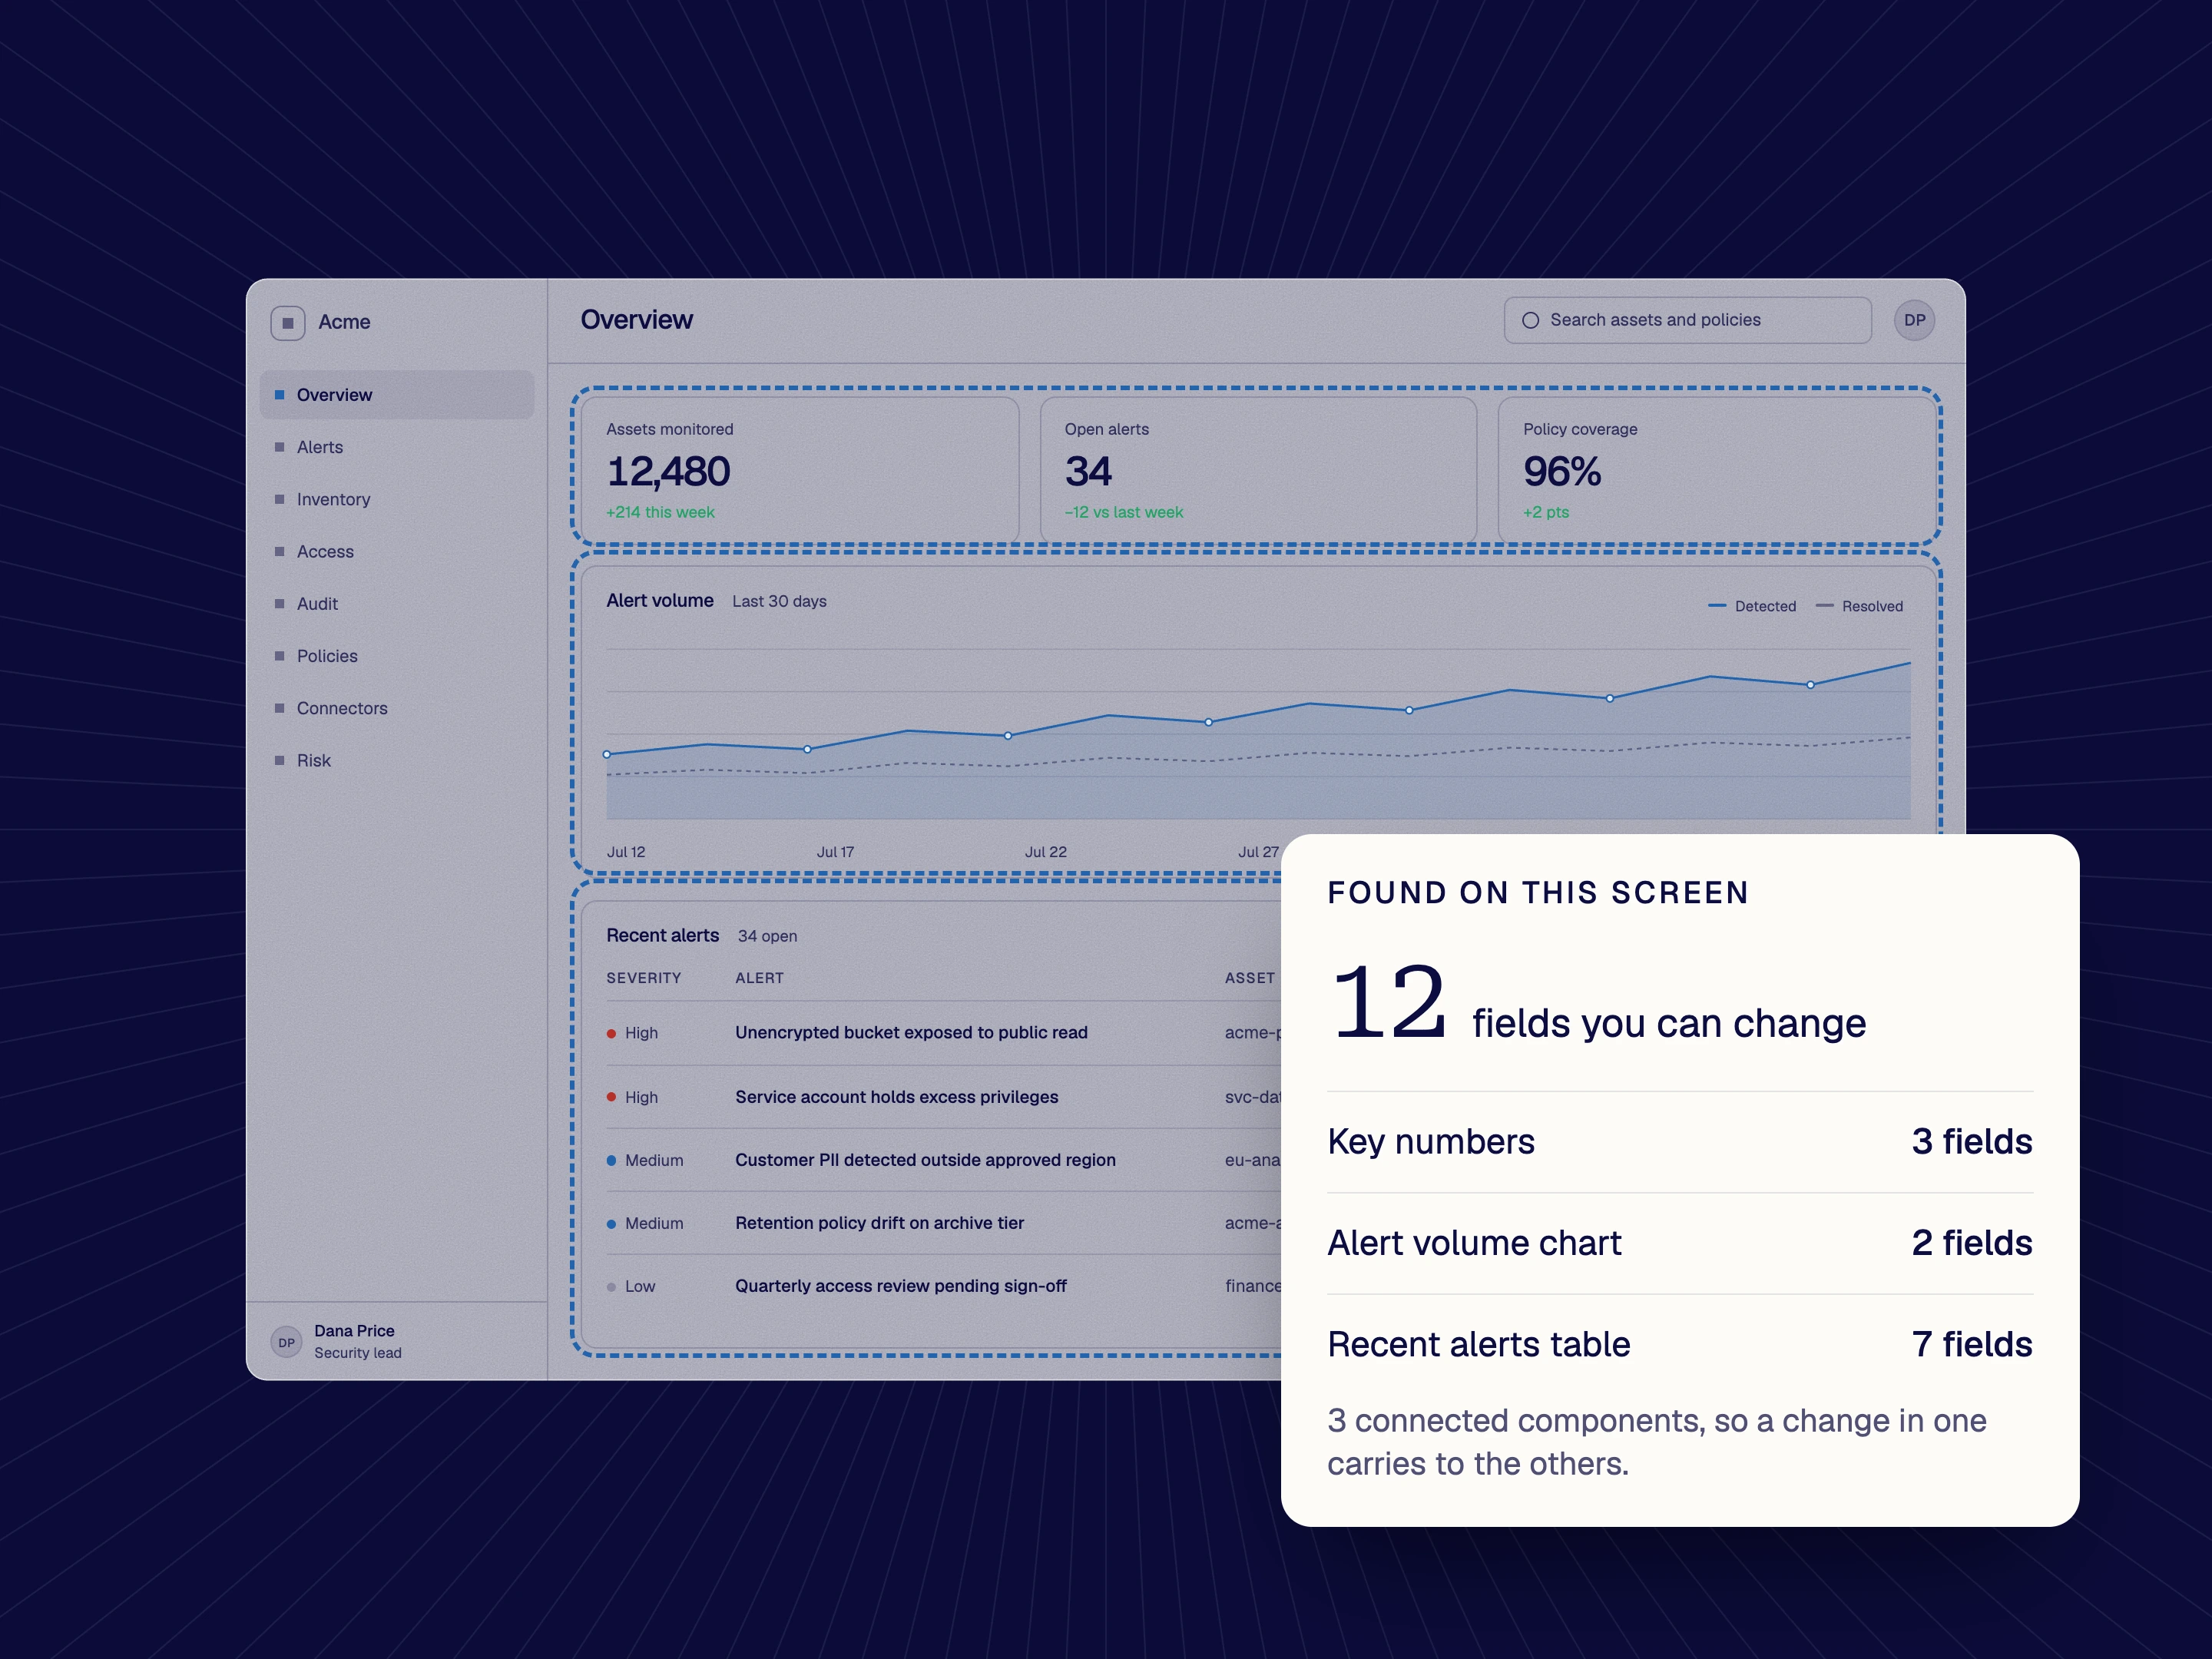Open the DP avatar in the header
2212x1659 pixels.
pos(1914,320)
